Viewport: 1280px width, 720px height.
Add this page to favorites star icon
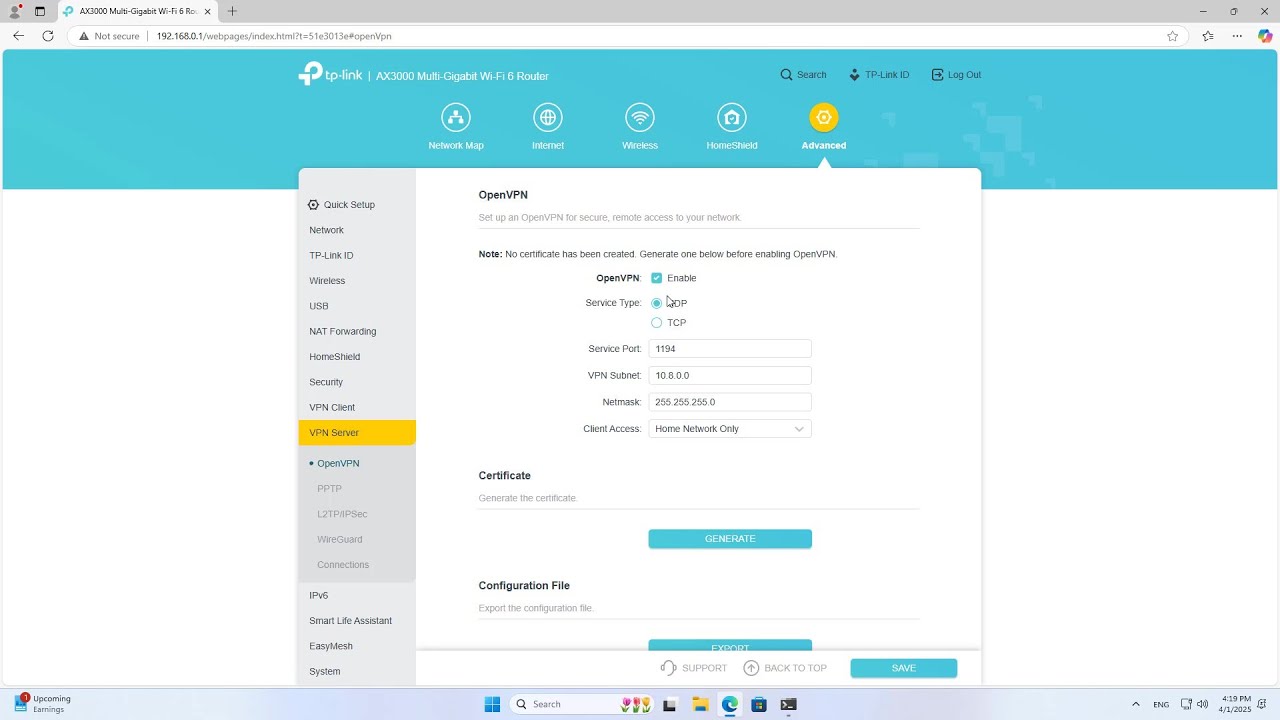click(x=1172, y=36)
